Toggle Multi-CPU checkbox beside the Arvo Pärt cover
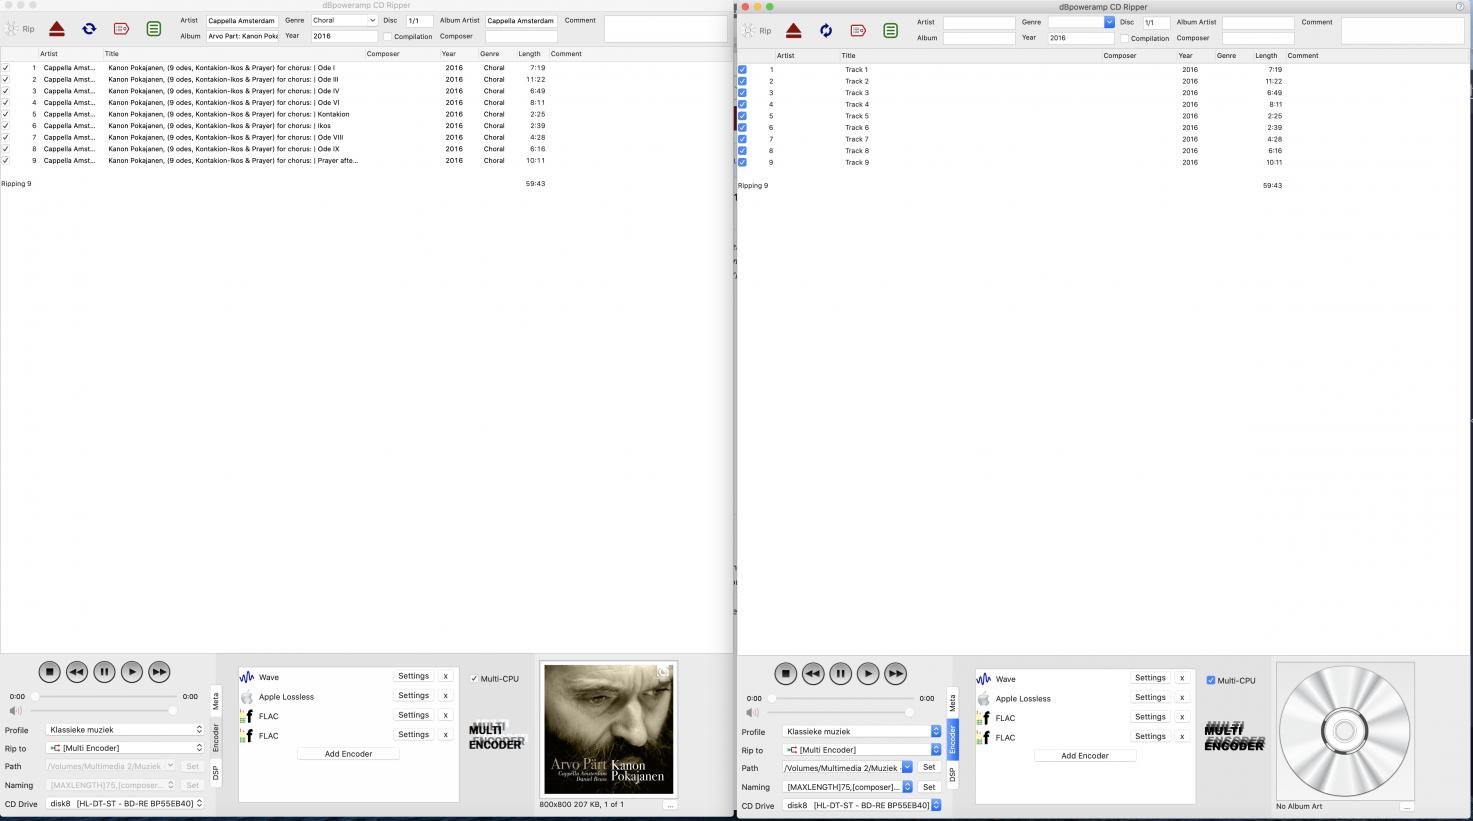The image size is (1473, 821). (x=474, y=679)
